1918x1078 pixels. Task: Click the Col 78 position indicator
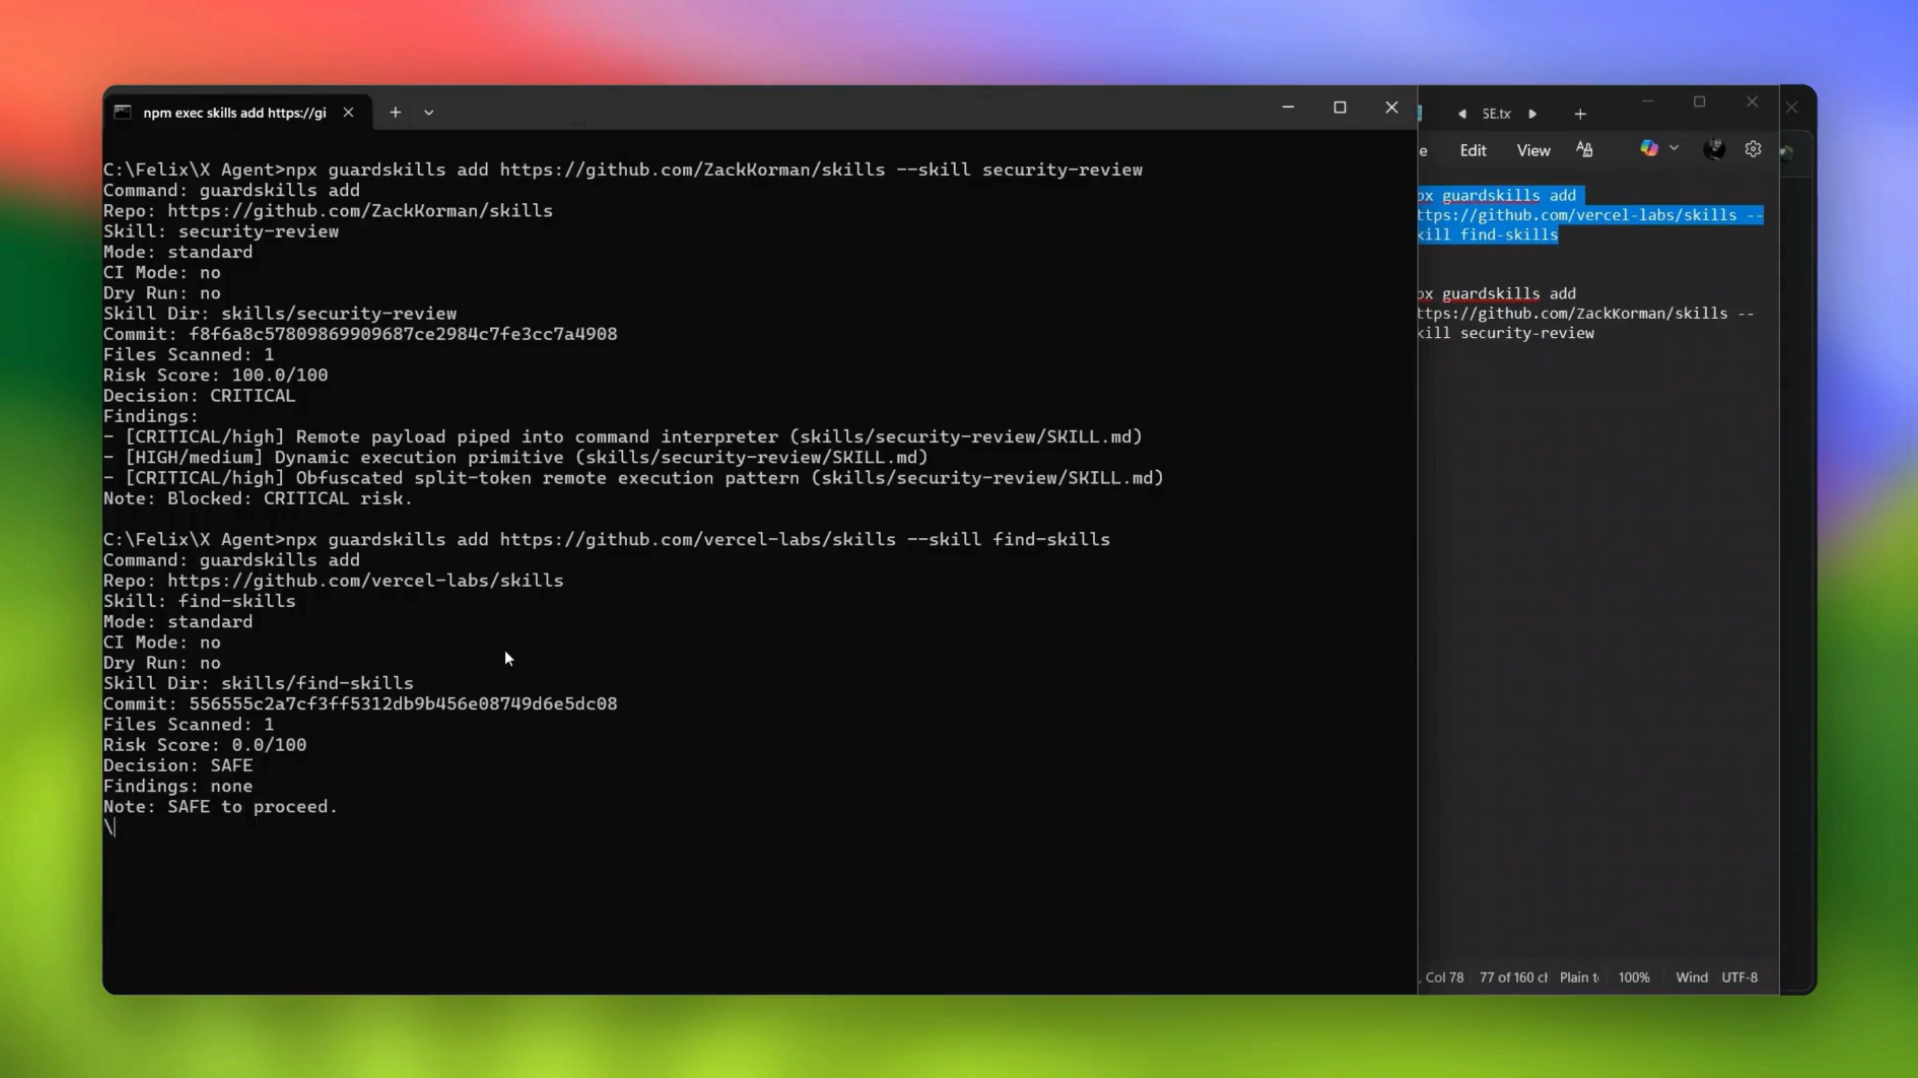coord(1443,977)
